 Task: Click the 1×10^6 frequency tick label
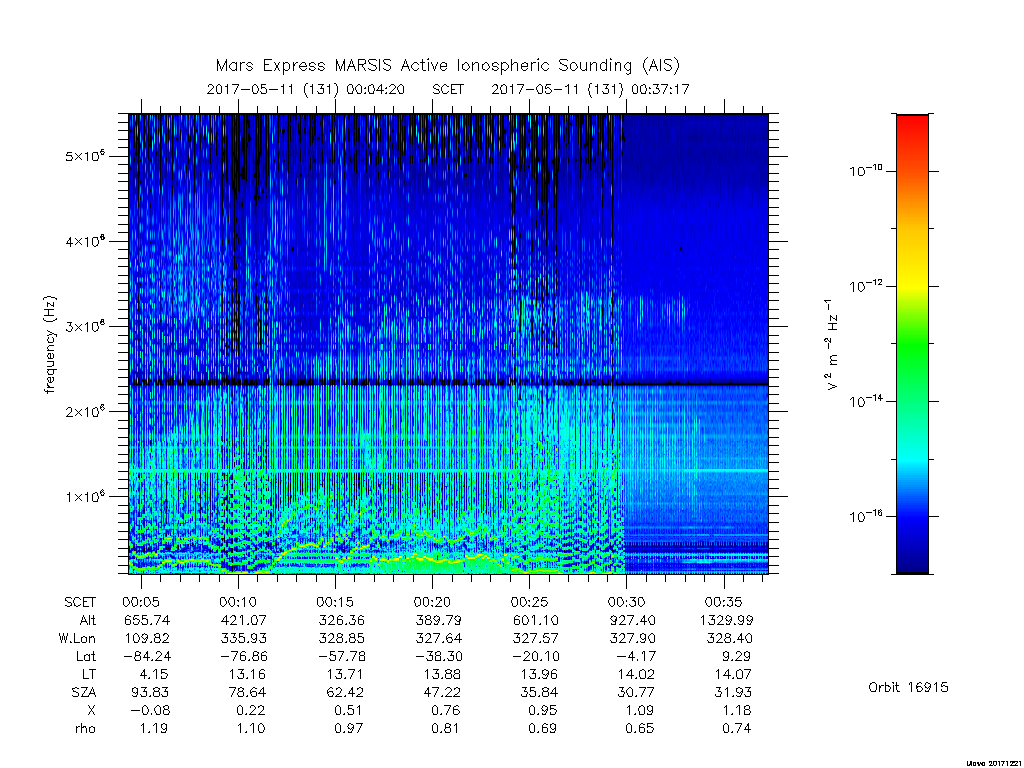85,496
